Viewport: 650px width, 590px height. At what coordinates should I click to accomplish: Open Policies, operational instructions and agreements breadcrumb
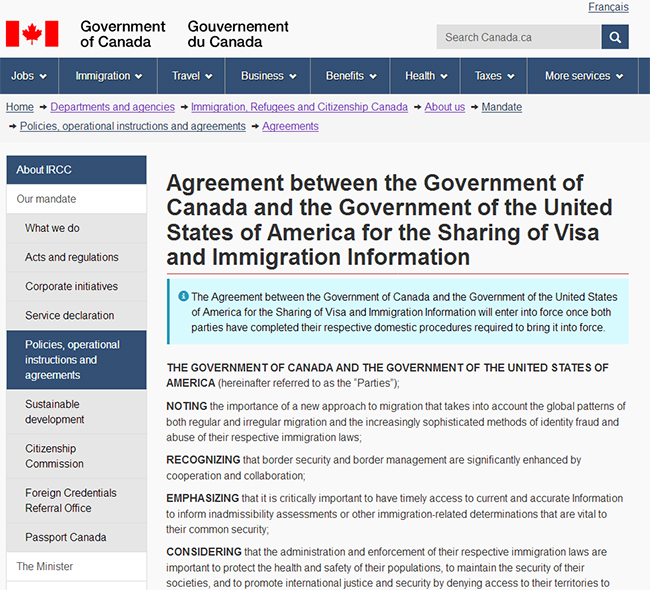point(133,126)
